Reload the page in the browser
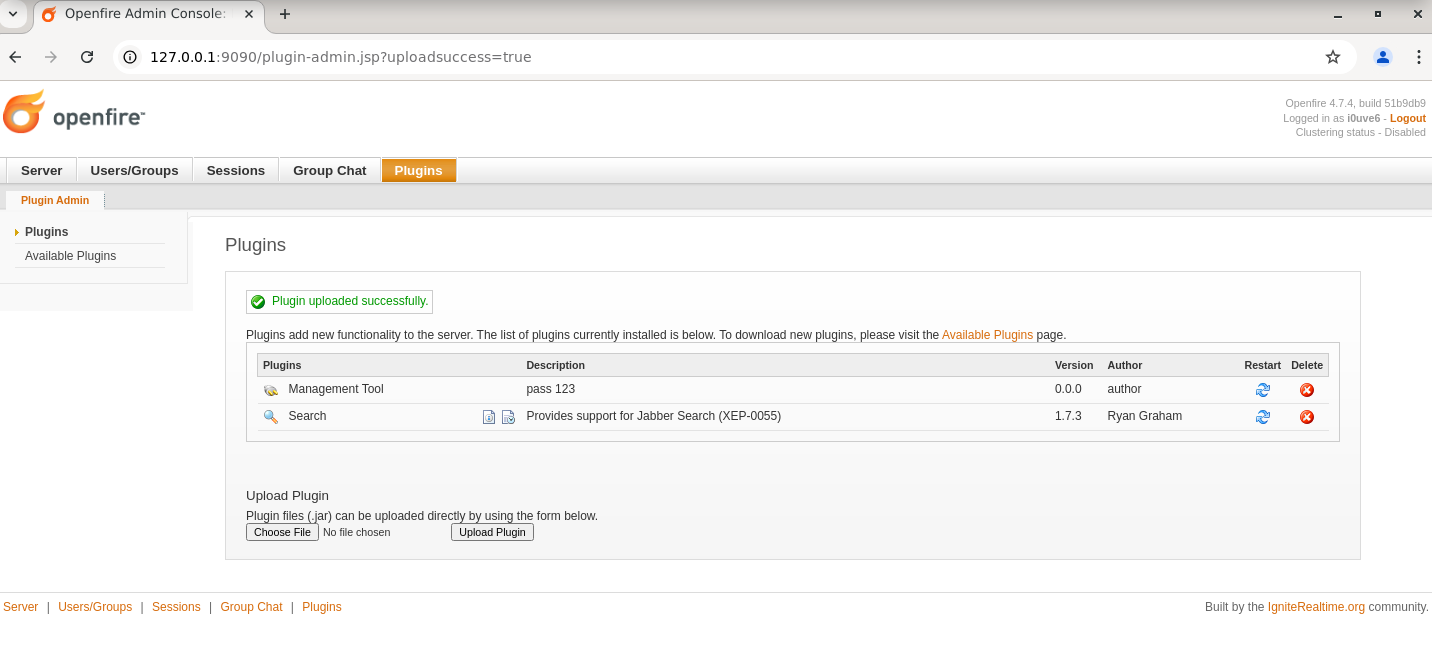The image size is (1432, 664). [x=87, y=57]
